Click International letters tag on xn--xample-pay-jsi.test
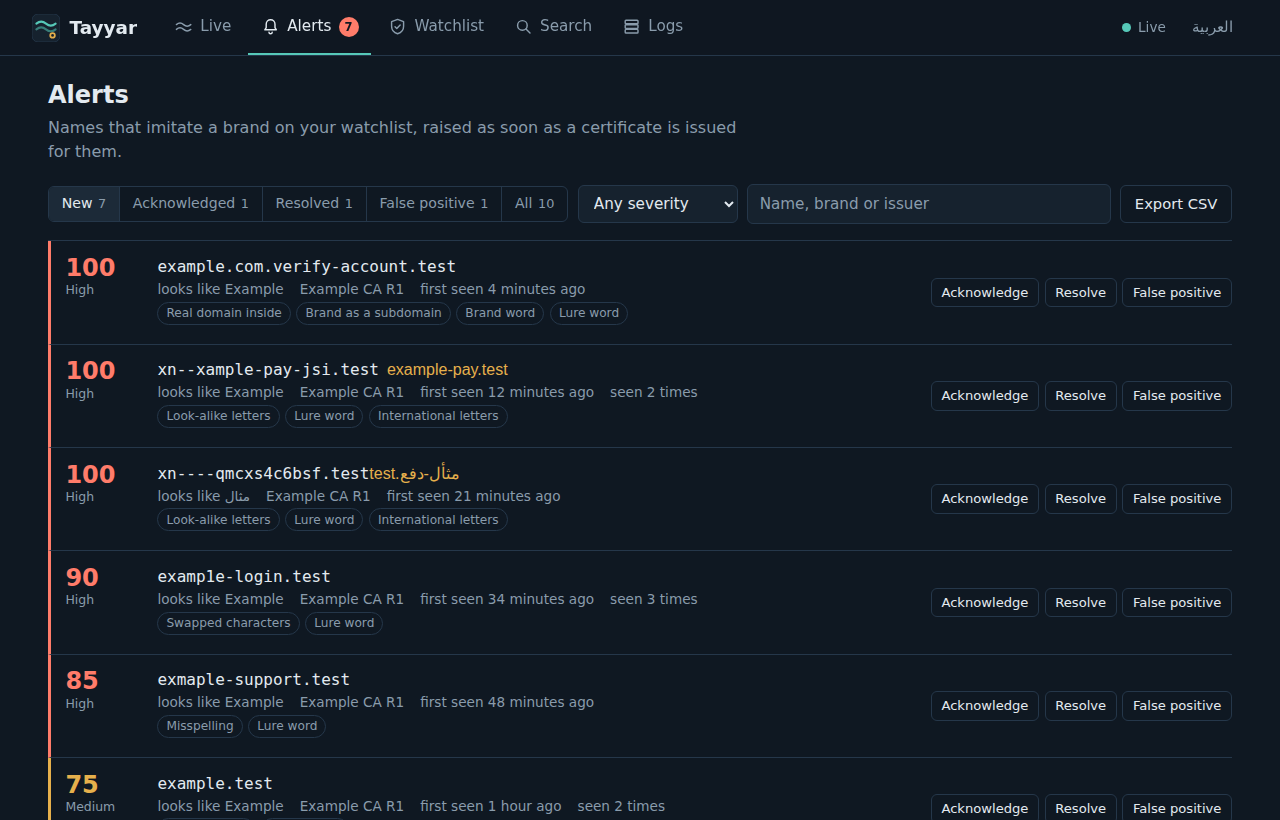The image size is (1280, 820). [438, 416]
